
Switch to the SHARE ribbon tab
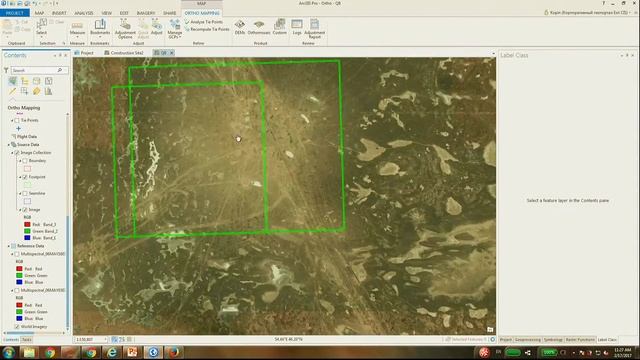169,13
